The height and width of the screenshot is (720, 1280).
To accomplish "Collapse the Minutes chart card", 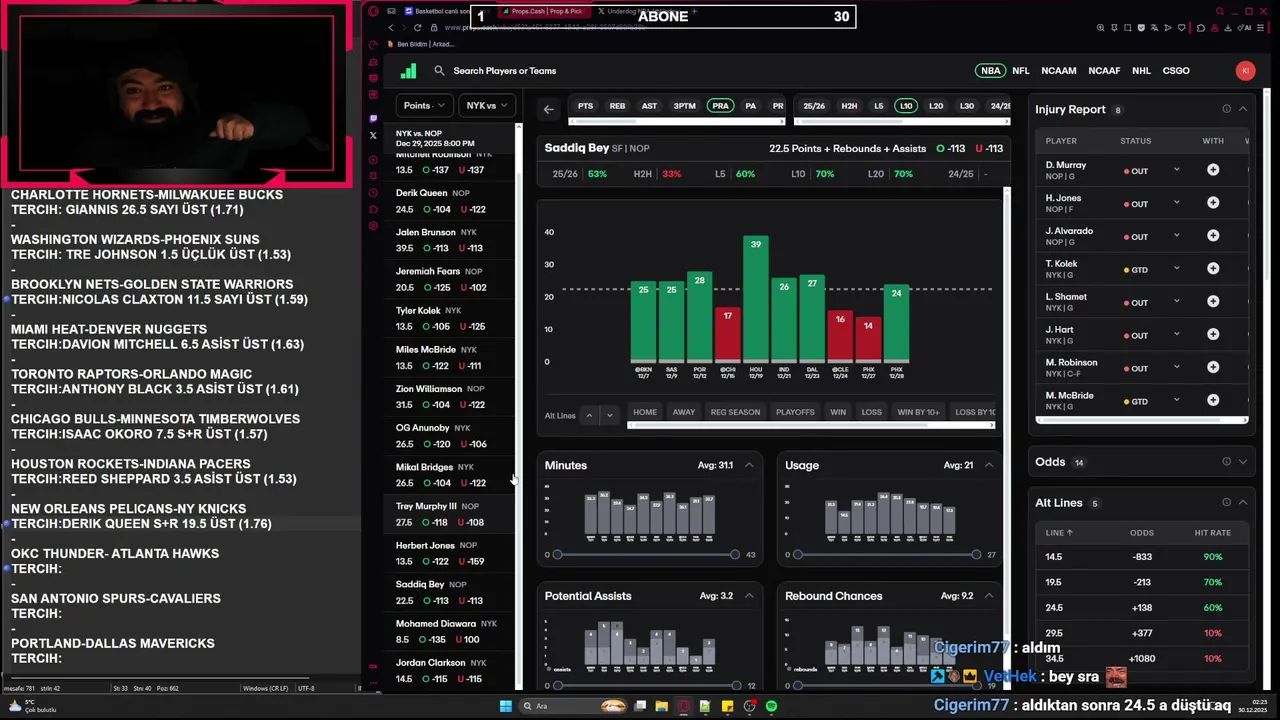I will pyautogui.click(x=749, y=465).
